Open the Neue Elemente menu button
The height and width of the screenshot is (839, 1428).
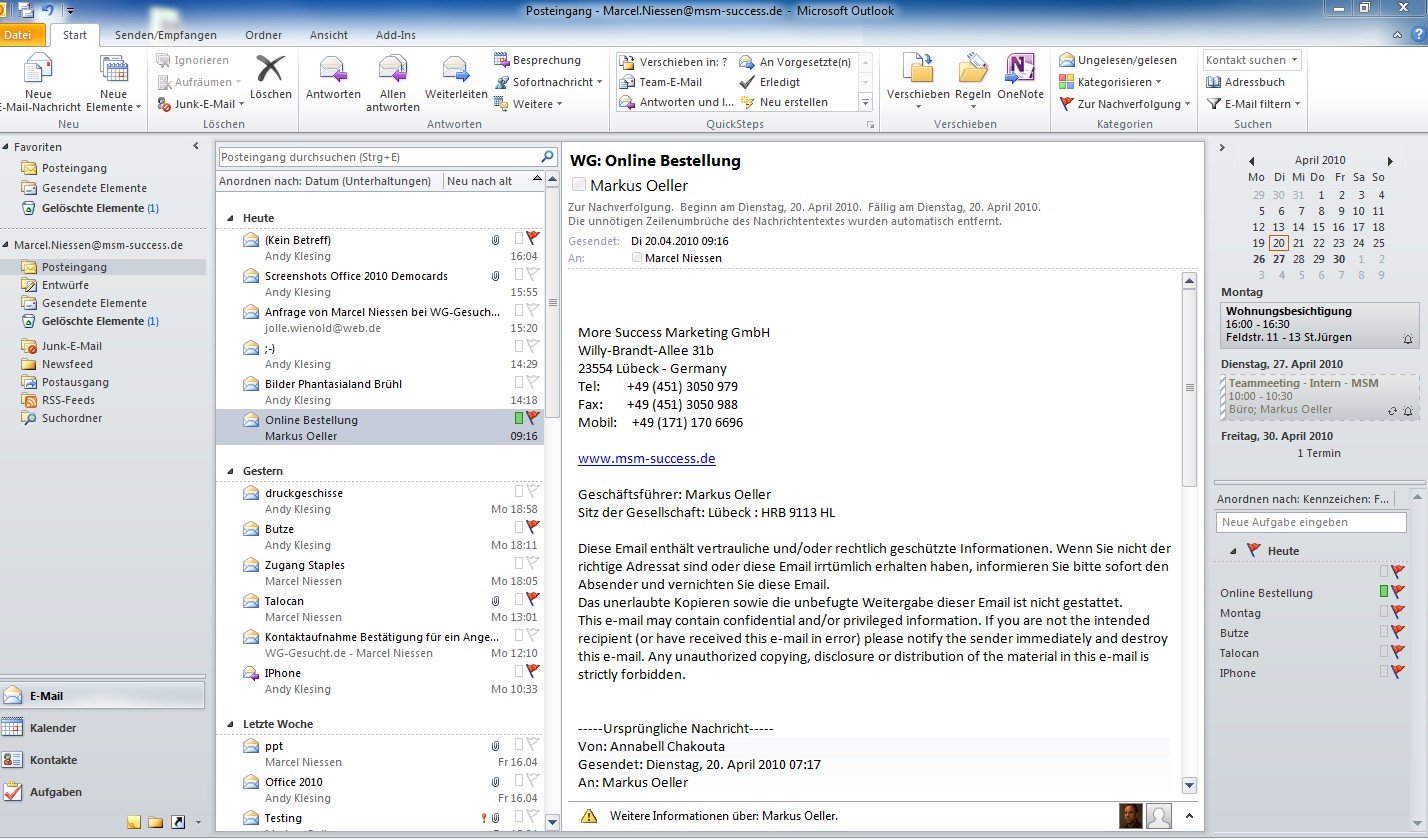113,83
